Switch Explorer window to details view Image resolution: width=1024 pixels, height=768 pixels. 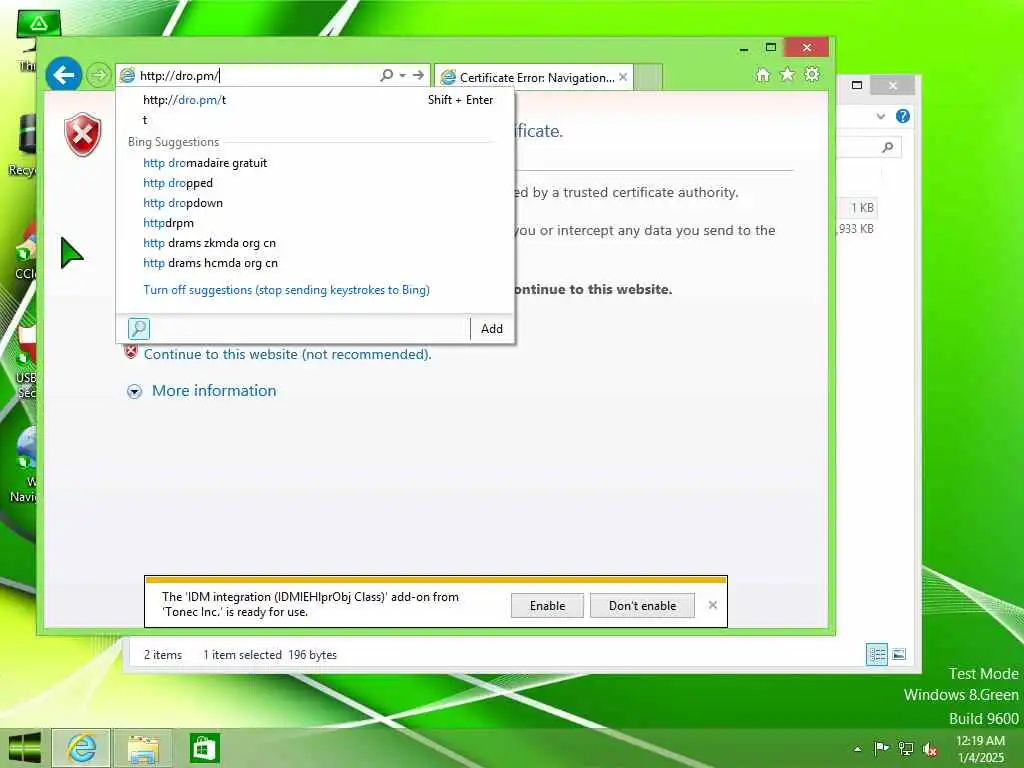[x=876, y=654]
